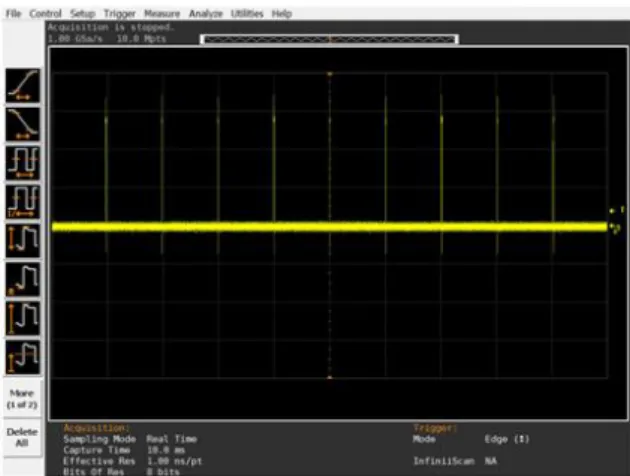Open the Analyze menu
Image resolution: width=630 pixels, height=476 pixels.
coord(206,14)
